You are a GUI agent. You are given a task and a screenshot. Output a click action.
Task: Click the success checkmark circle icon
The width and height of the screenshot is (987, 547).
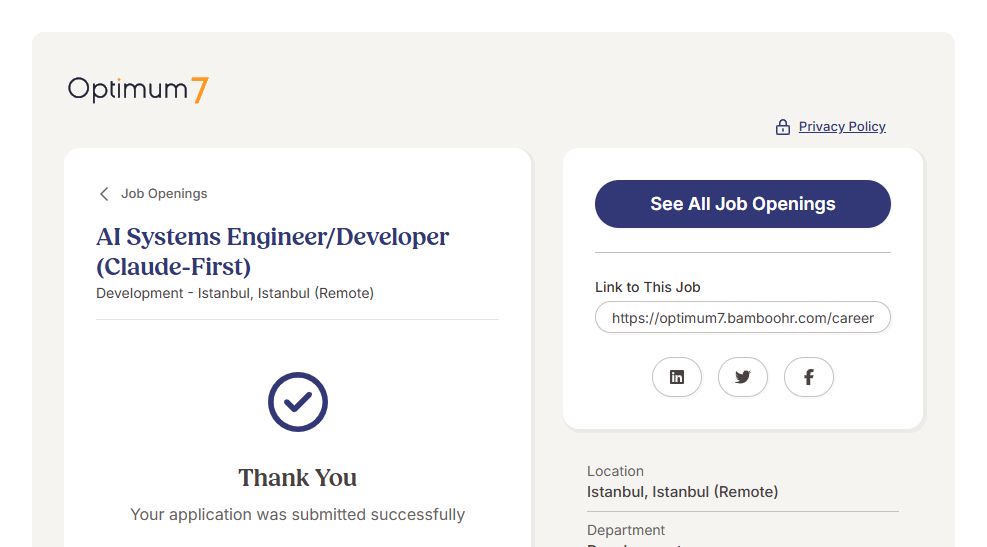pyautogui.click(x=298, y=402)
